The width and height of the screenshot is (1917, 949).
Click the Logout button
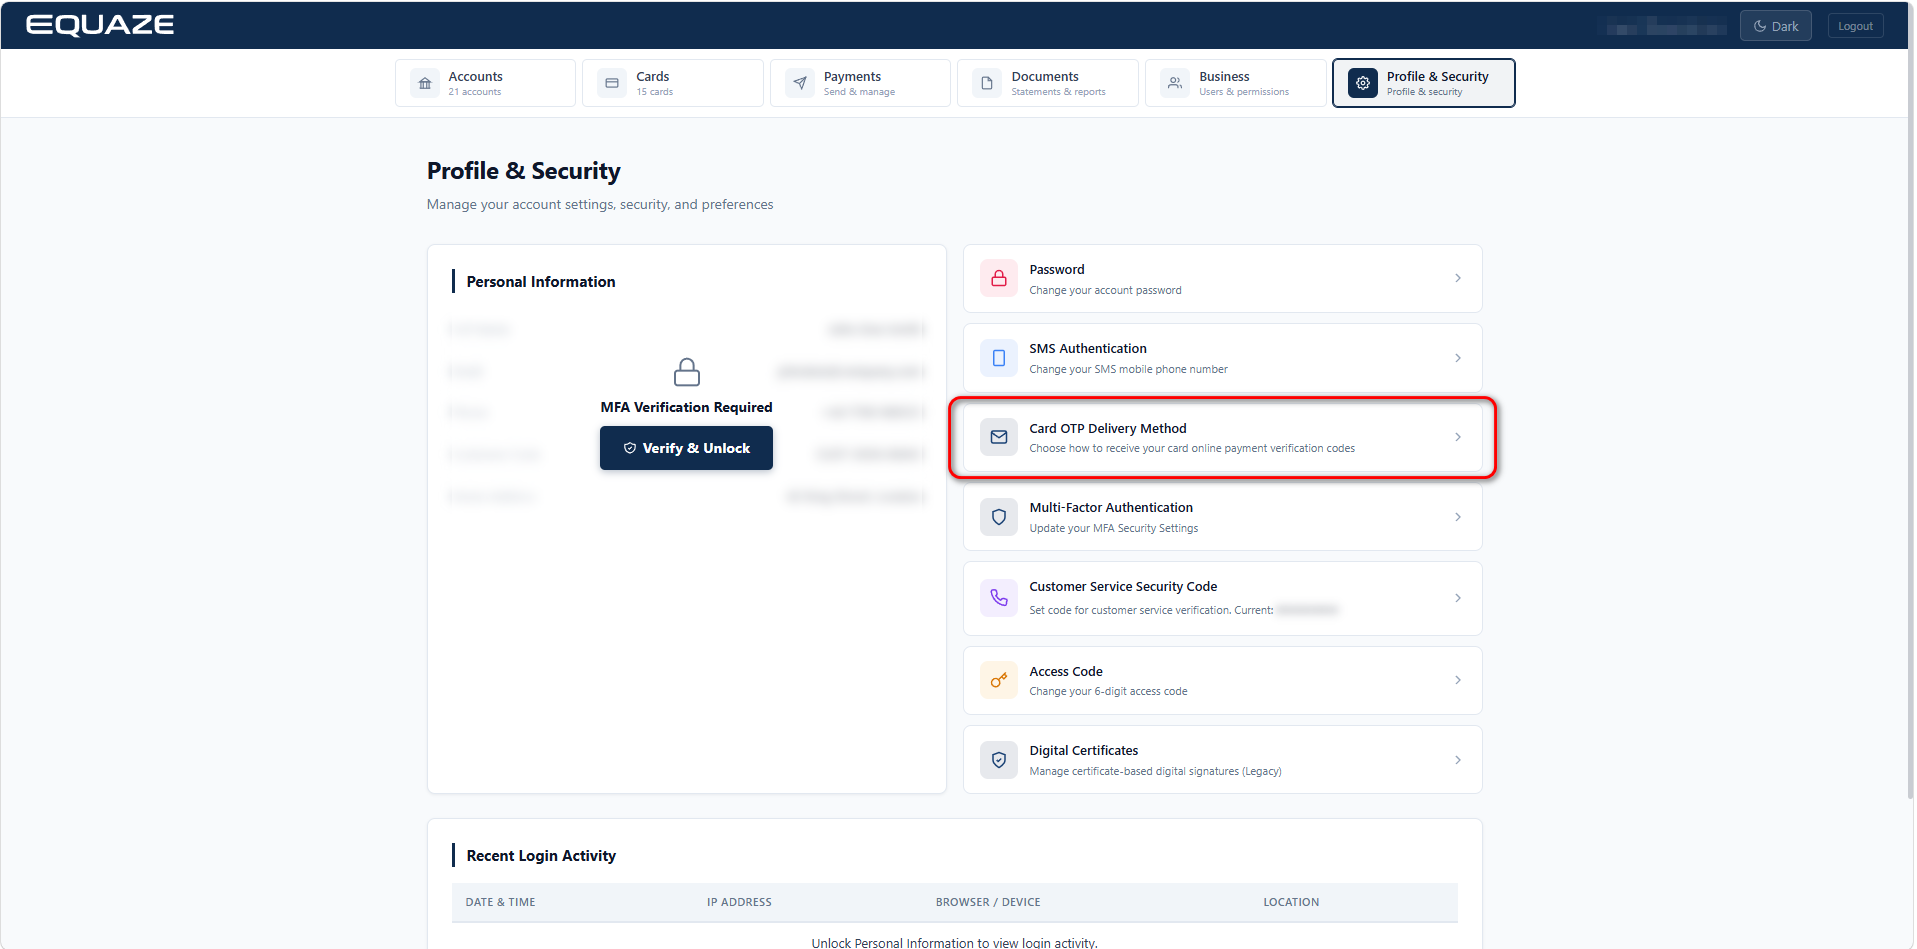pyautogui.click(x=1855, y=26)
